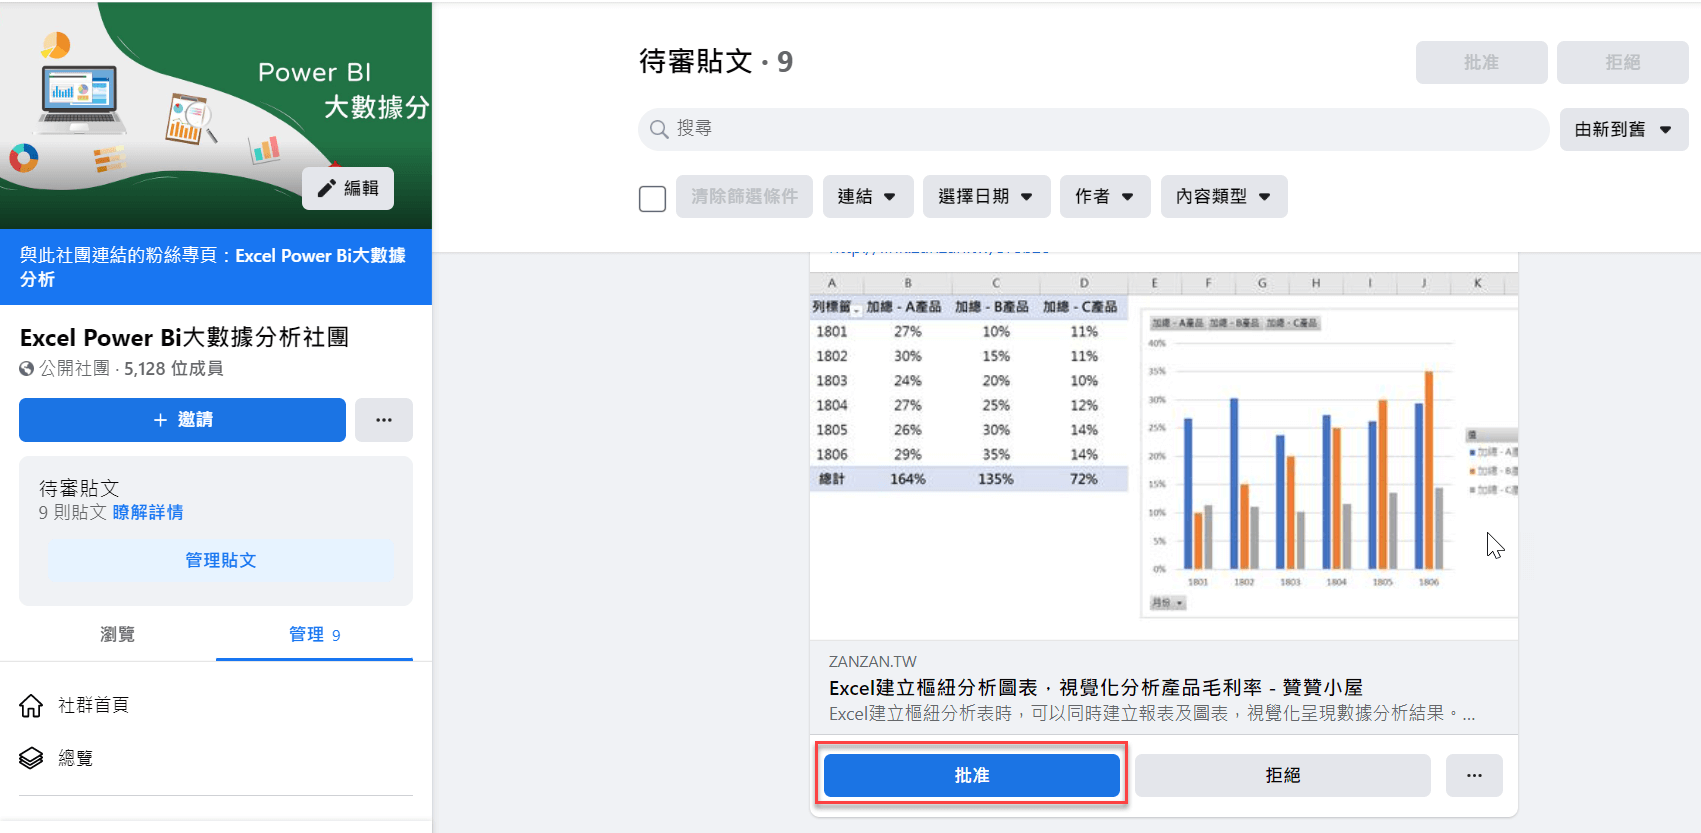Open the 連結 filter dropdown
This screenshot has width=1701, height=833.
pos(867,196)
